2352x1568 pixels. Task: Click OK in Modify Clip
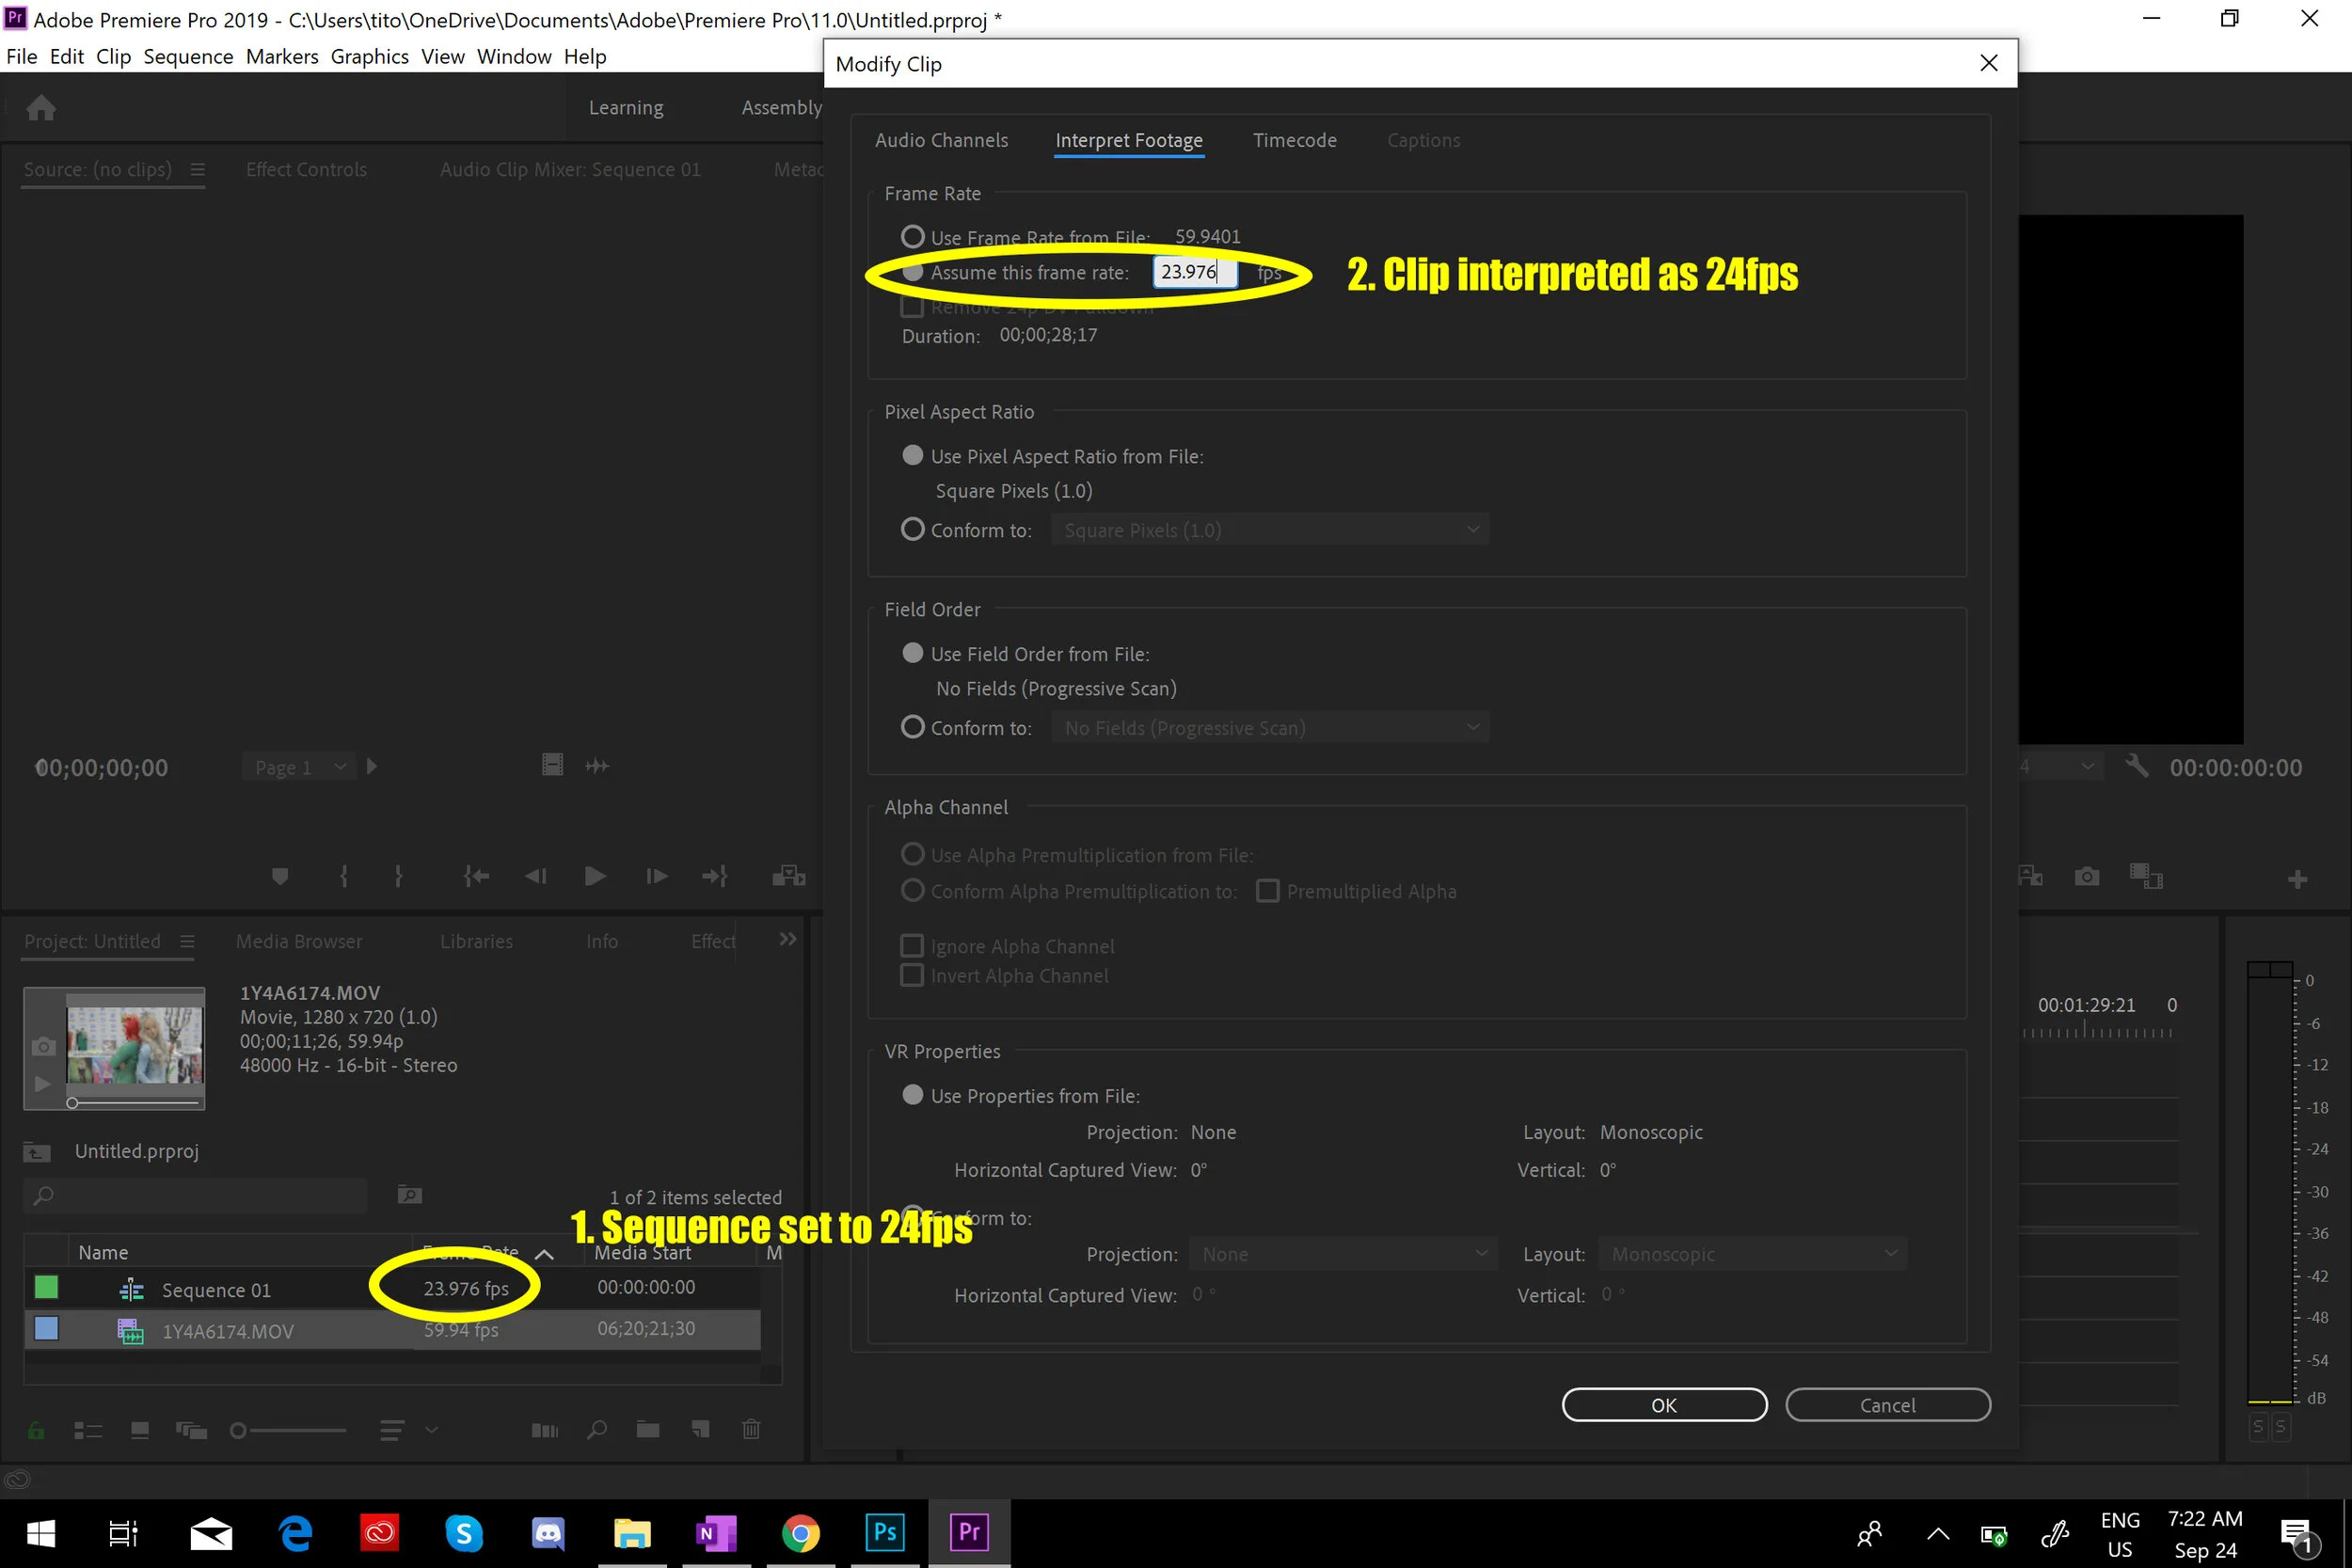point(1664,1405)
